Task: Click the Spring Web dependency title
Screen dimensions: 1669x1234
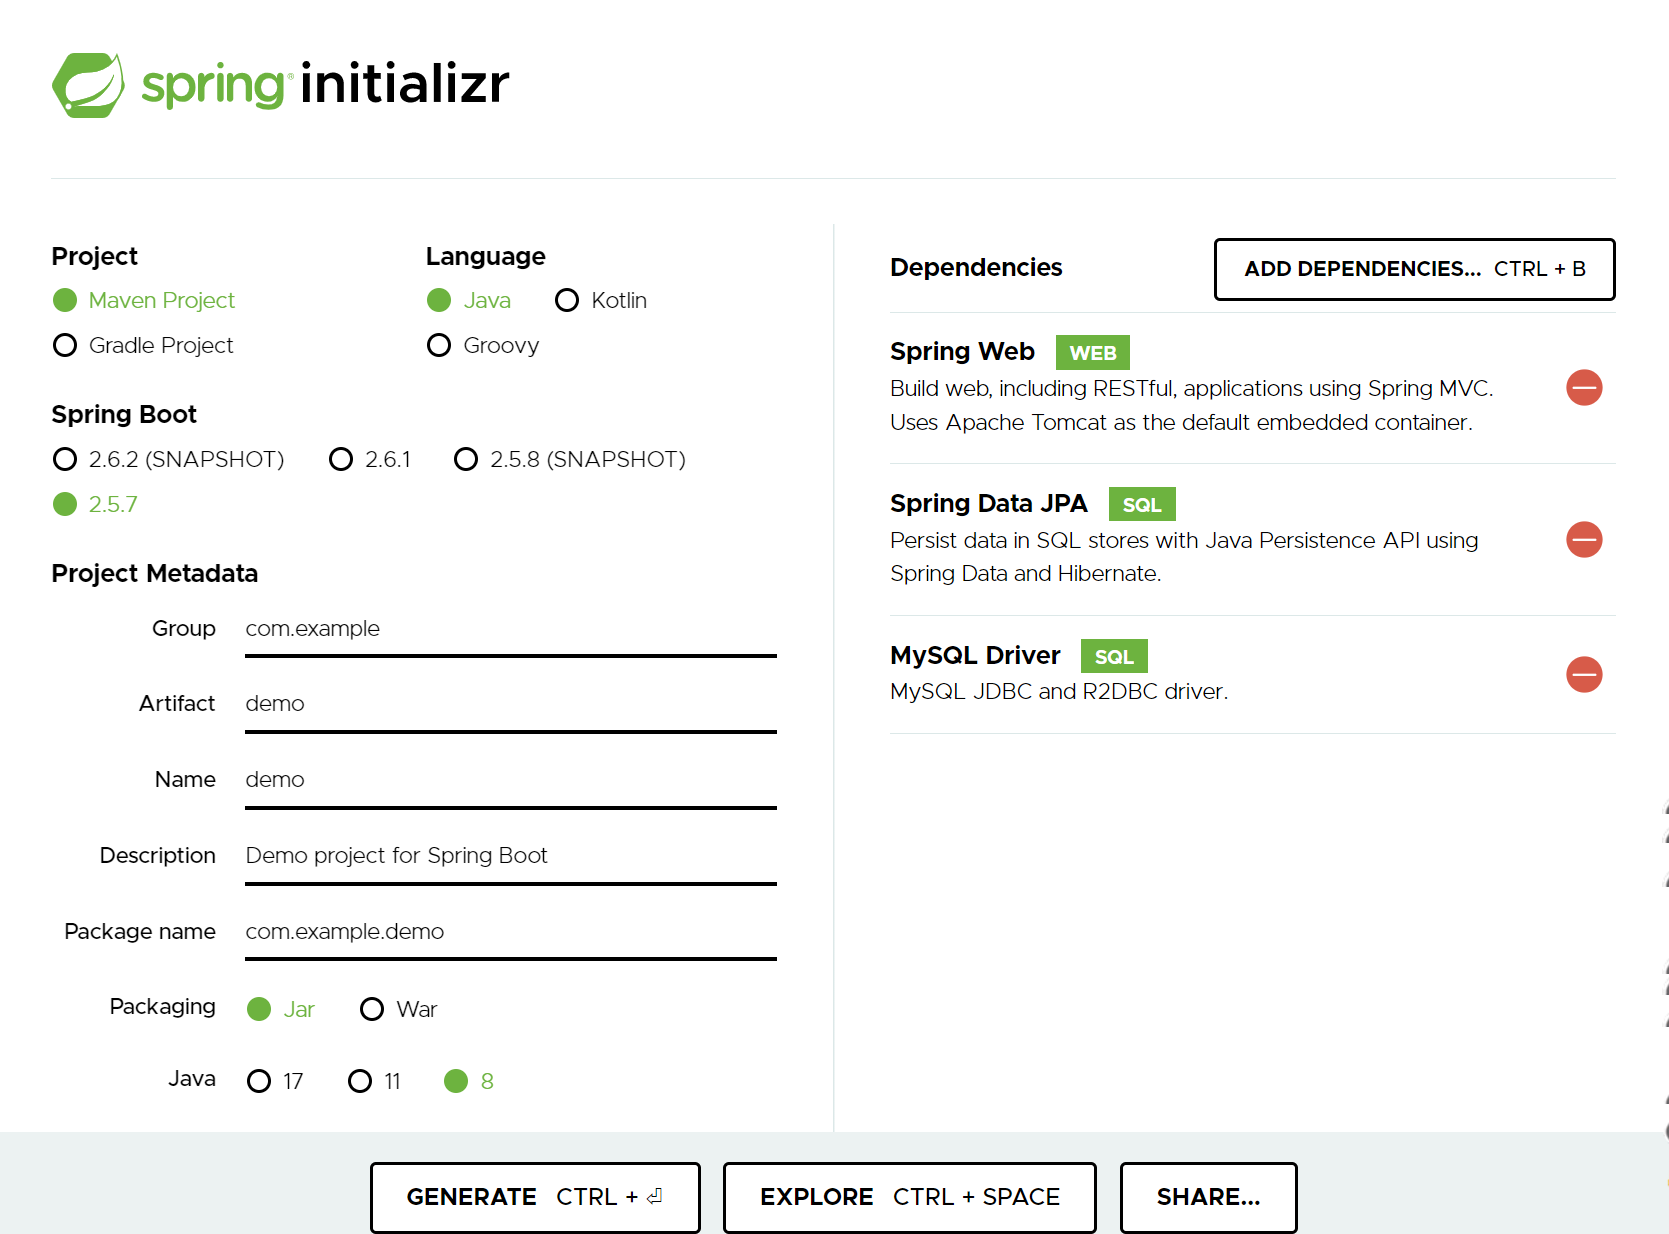Action: (x=962, y=352)
